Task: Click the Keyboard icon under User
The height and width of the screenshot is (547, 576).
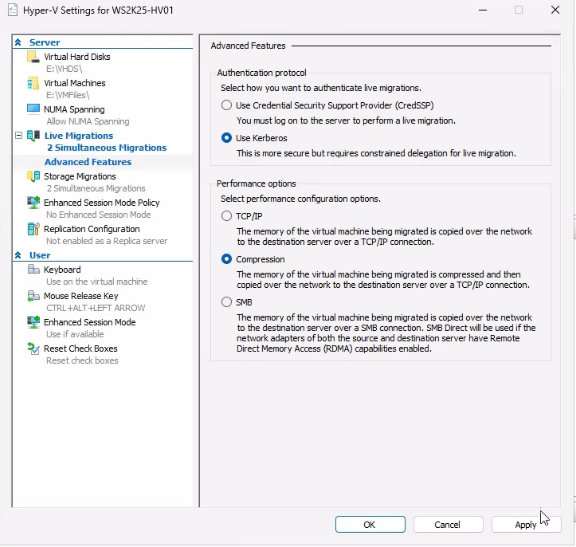Action: tap(33, 269)
